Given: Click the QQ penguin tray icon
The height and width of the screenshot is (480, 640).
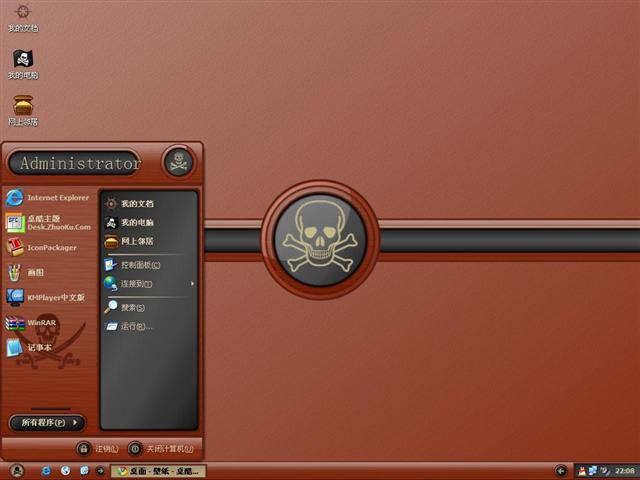Looking at the screenshot, I should (582, 471).
